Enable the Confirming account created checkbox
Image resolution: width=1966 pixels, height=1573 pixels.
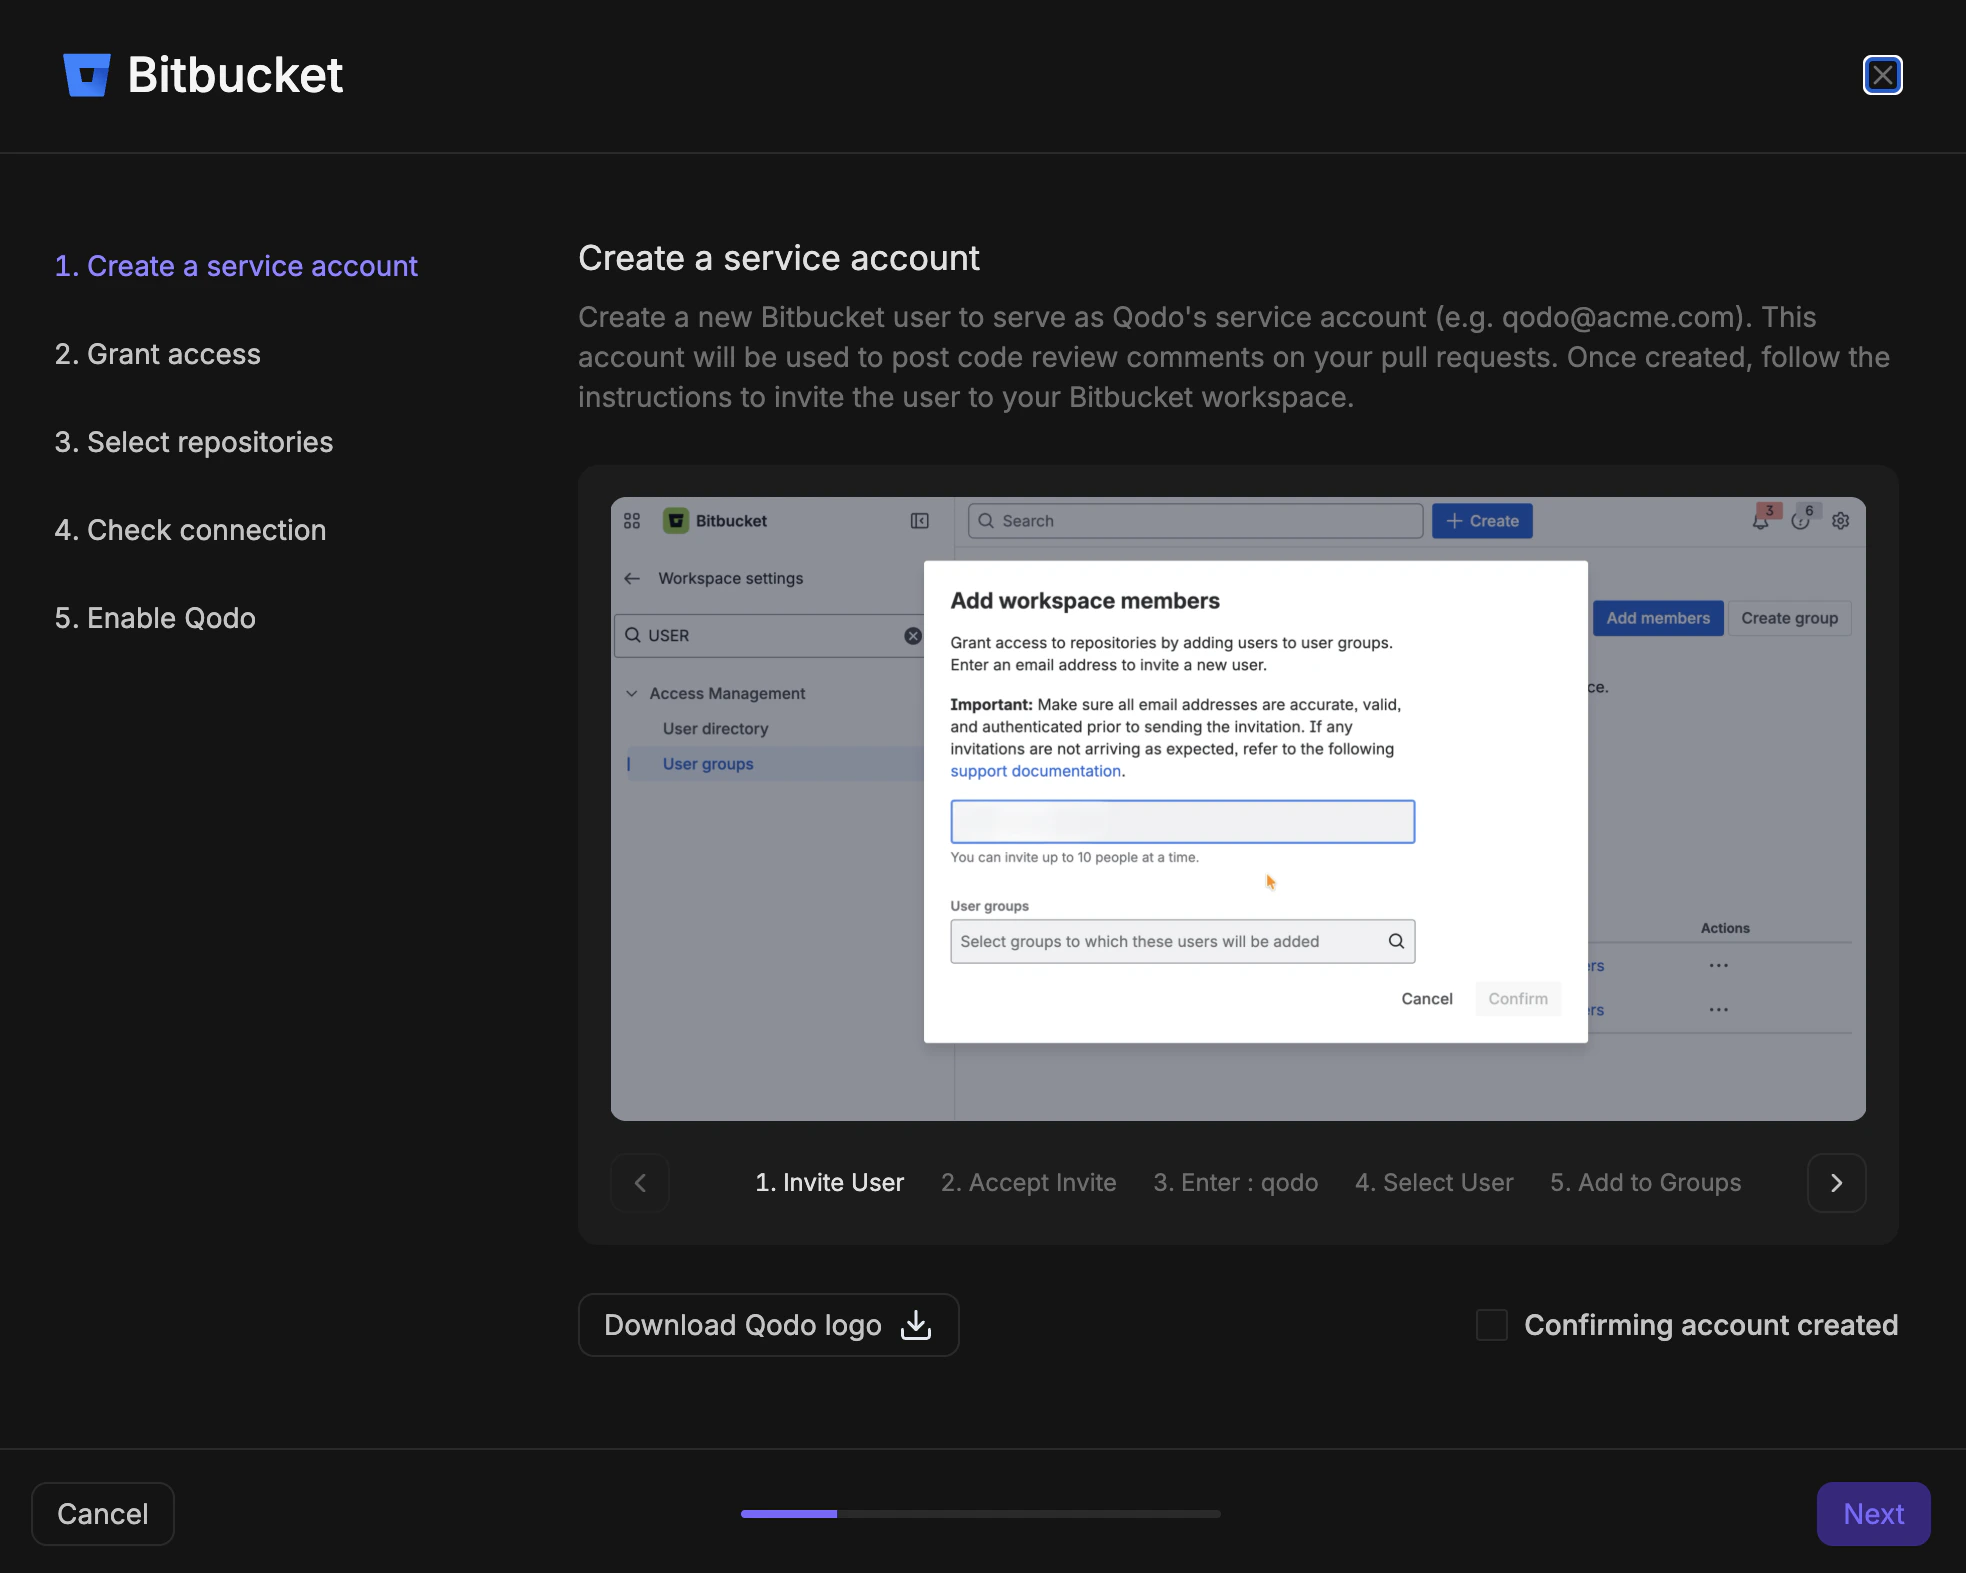(1491, 1324)
